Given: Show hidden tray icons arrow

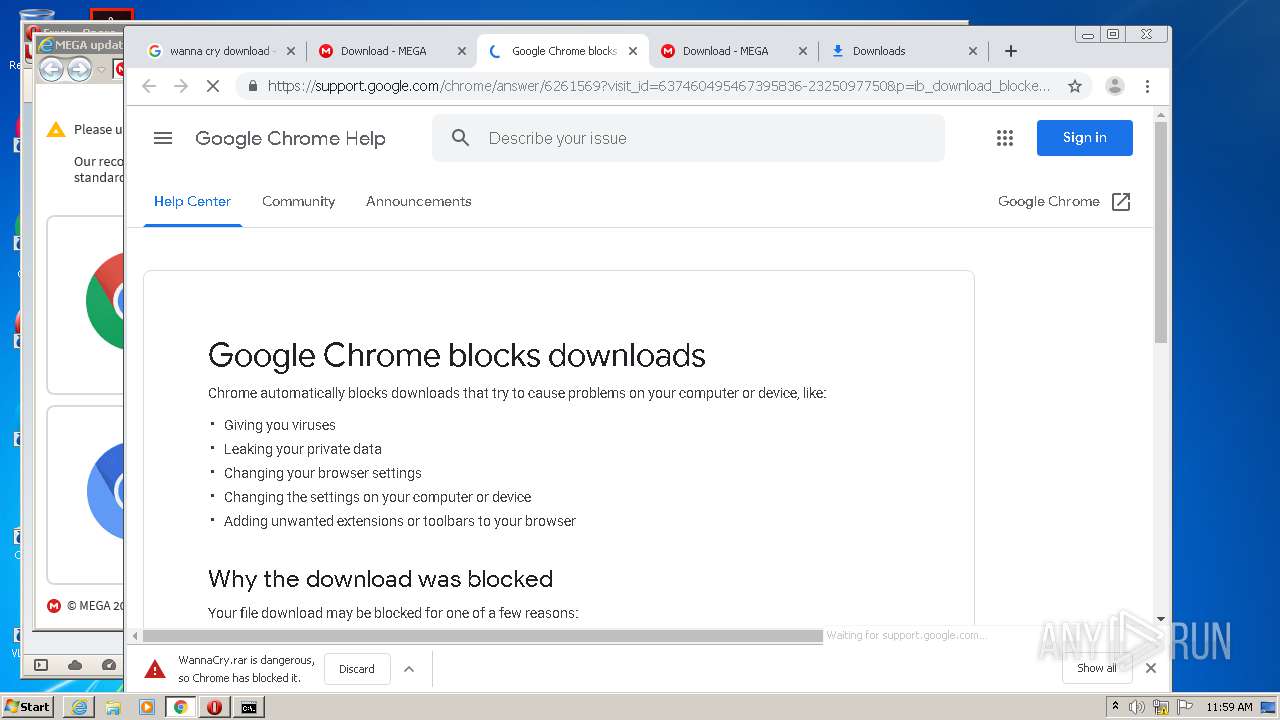Looking at the screenshot, I should [1115, 707].
